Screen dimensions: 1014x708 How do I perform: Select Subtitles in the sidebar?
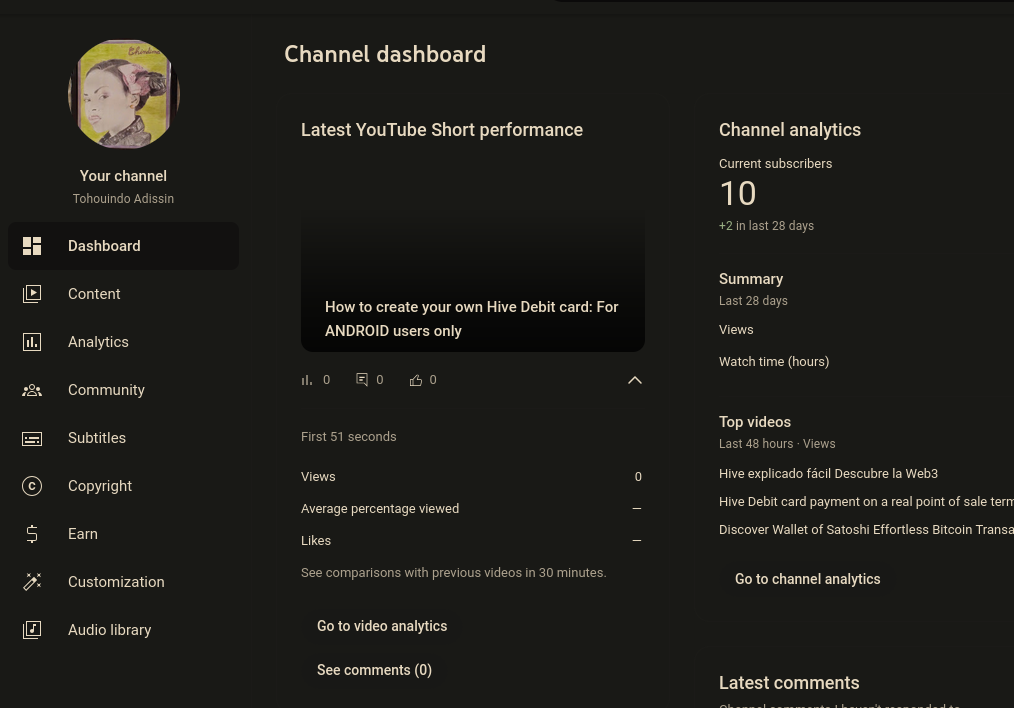coord(124,438)
